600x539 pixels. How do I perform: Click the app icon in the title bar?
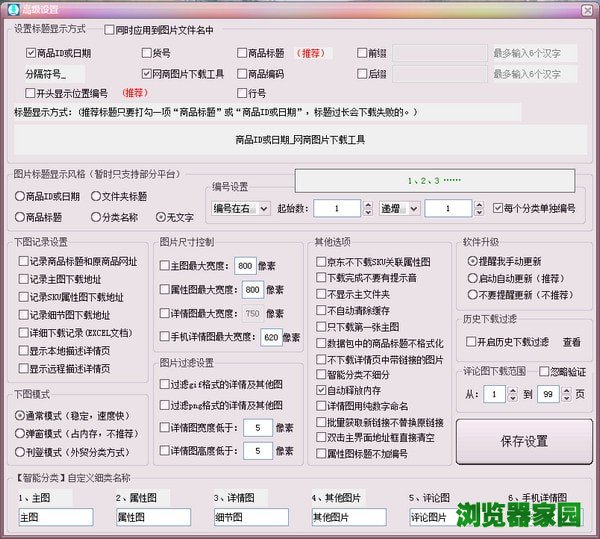[11, 9]
